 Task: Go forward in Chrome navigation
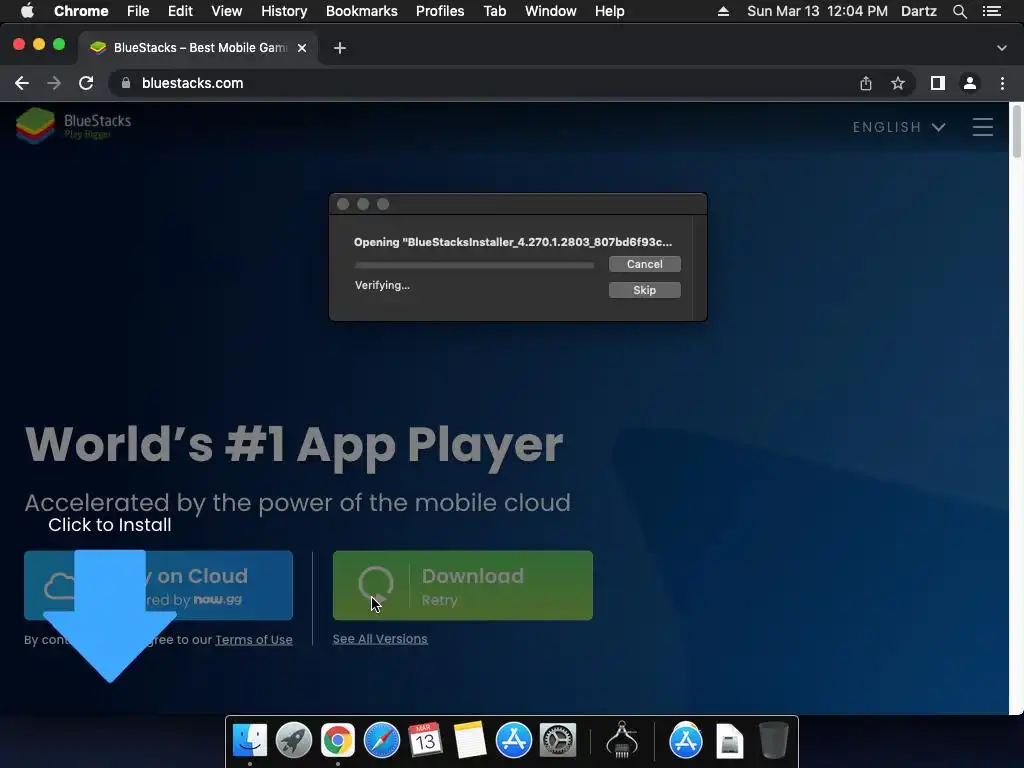[x=54, y=83]
